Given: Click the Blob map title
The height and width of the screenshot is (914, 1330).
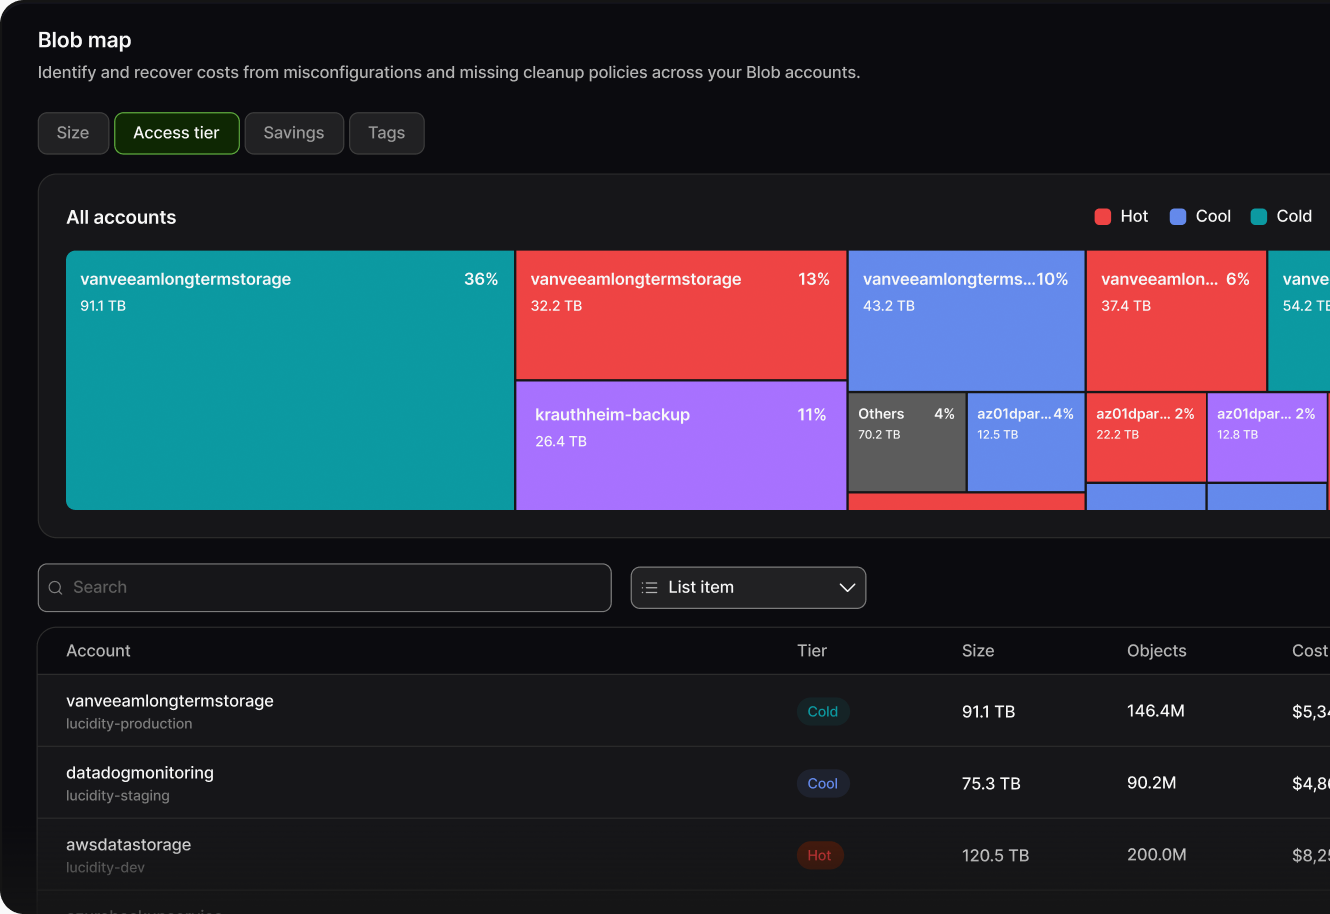Looking at the screenshot, I should (x=85, y=40).
